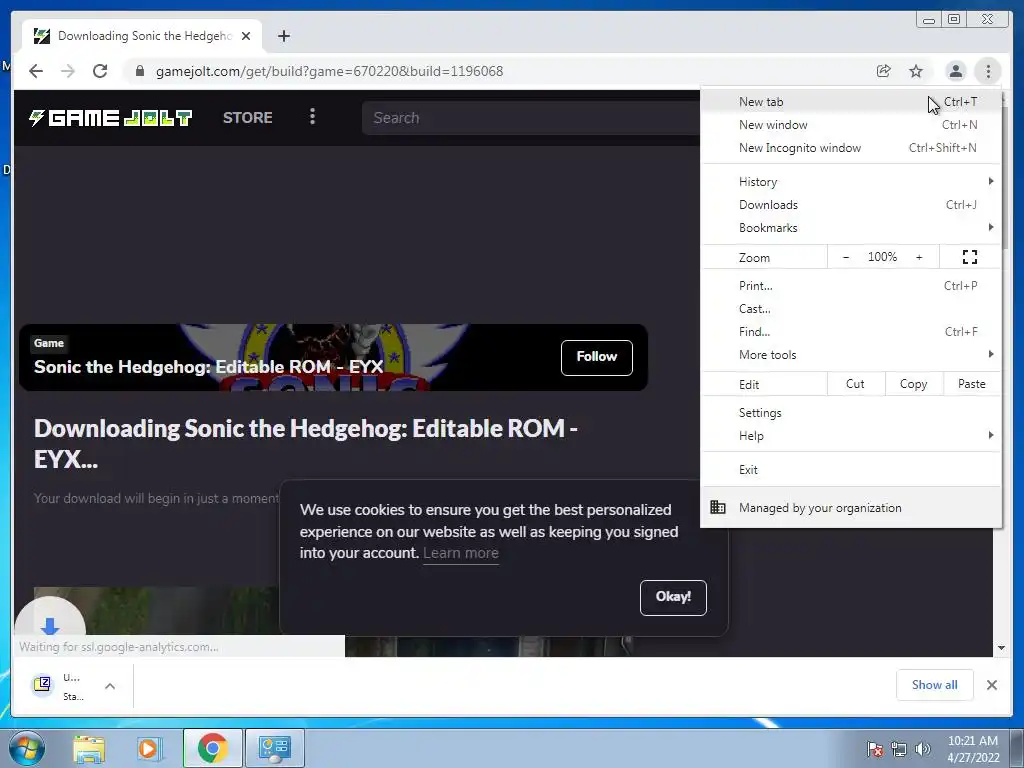Open the Game Jolt three-dot more menu

click(x=312, y=117)
